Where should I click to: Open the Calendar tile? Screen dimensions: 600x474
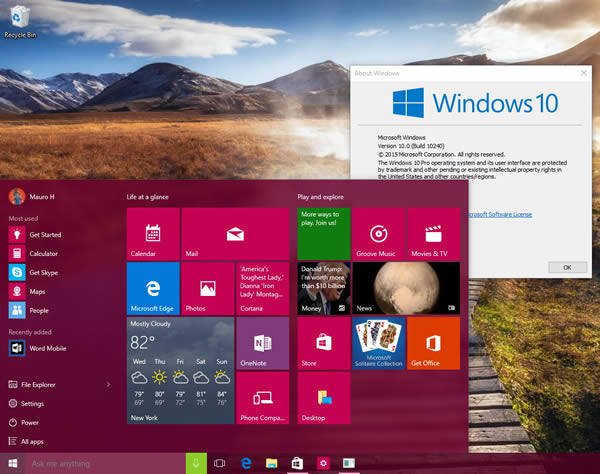153,234
